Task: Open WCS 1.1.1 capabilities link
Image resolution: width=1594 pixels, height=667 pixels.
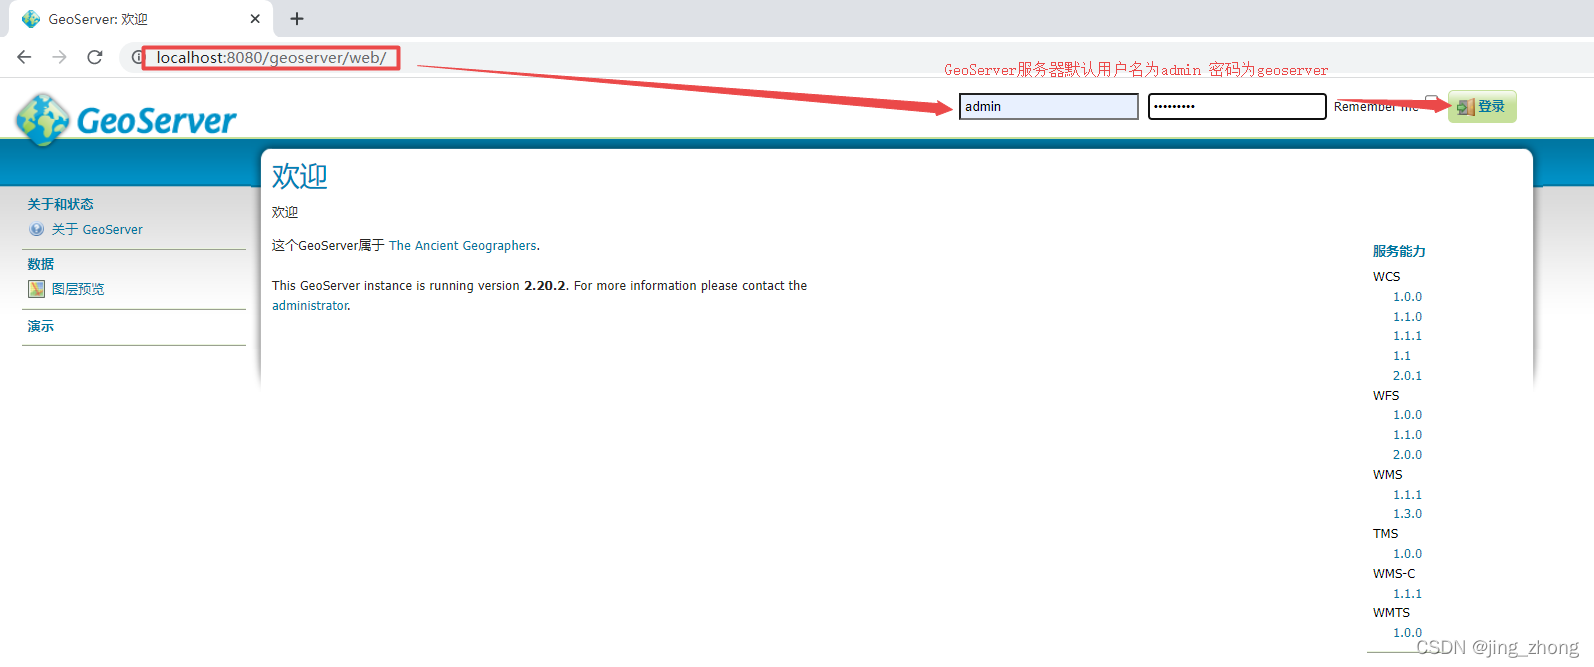Action: 1407,336
